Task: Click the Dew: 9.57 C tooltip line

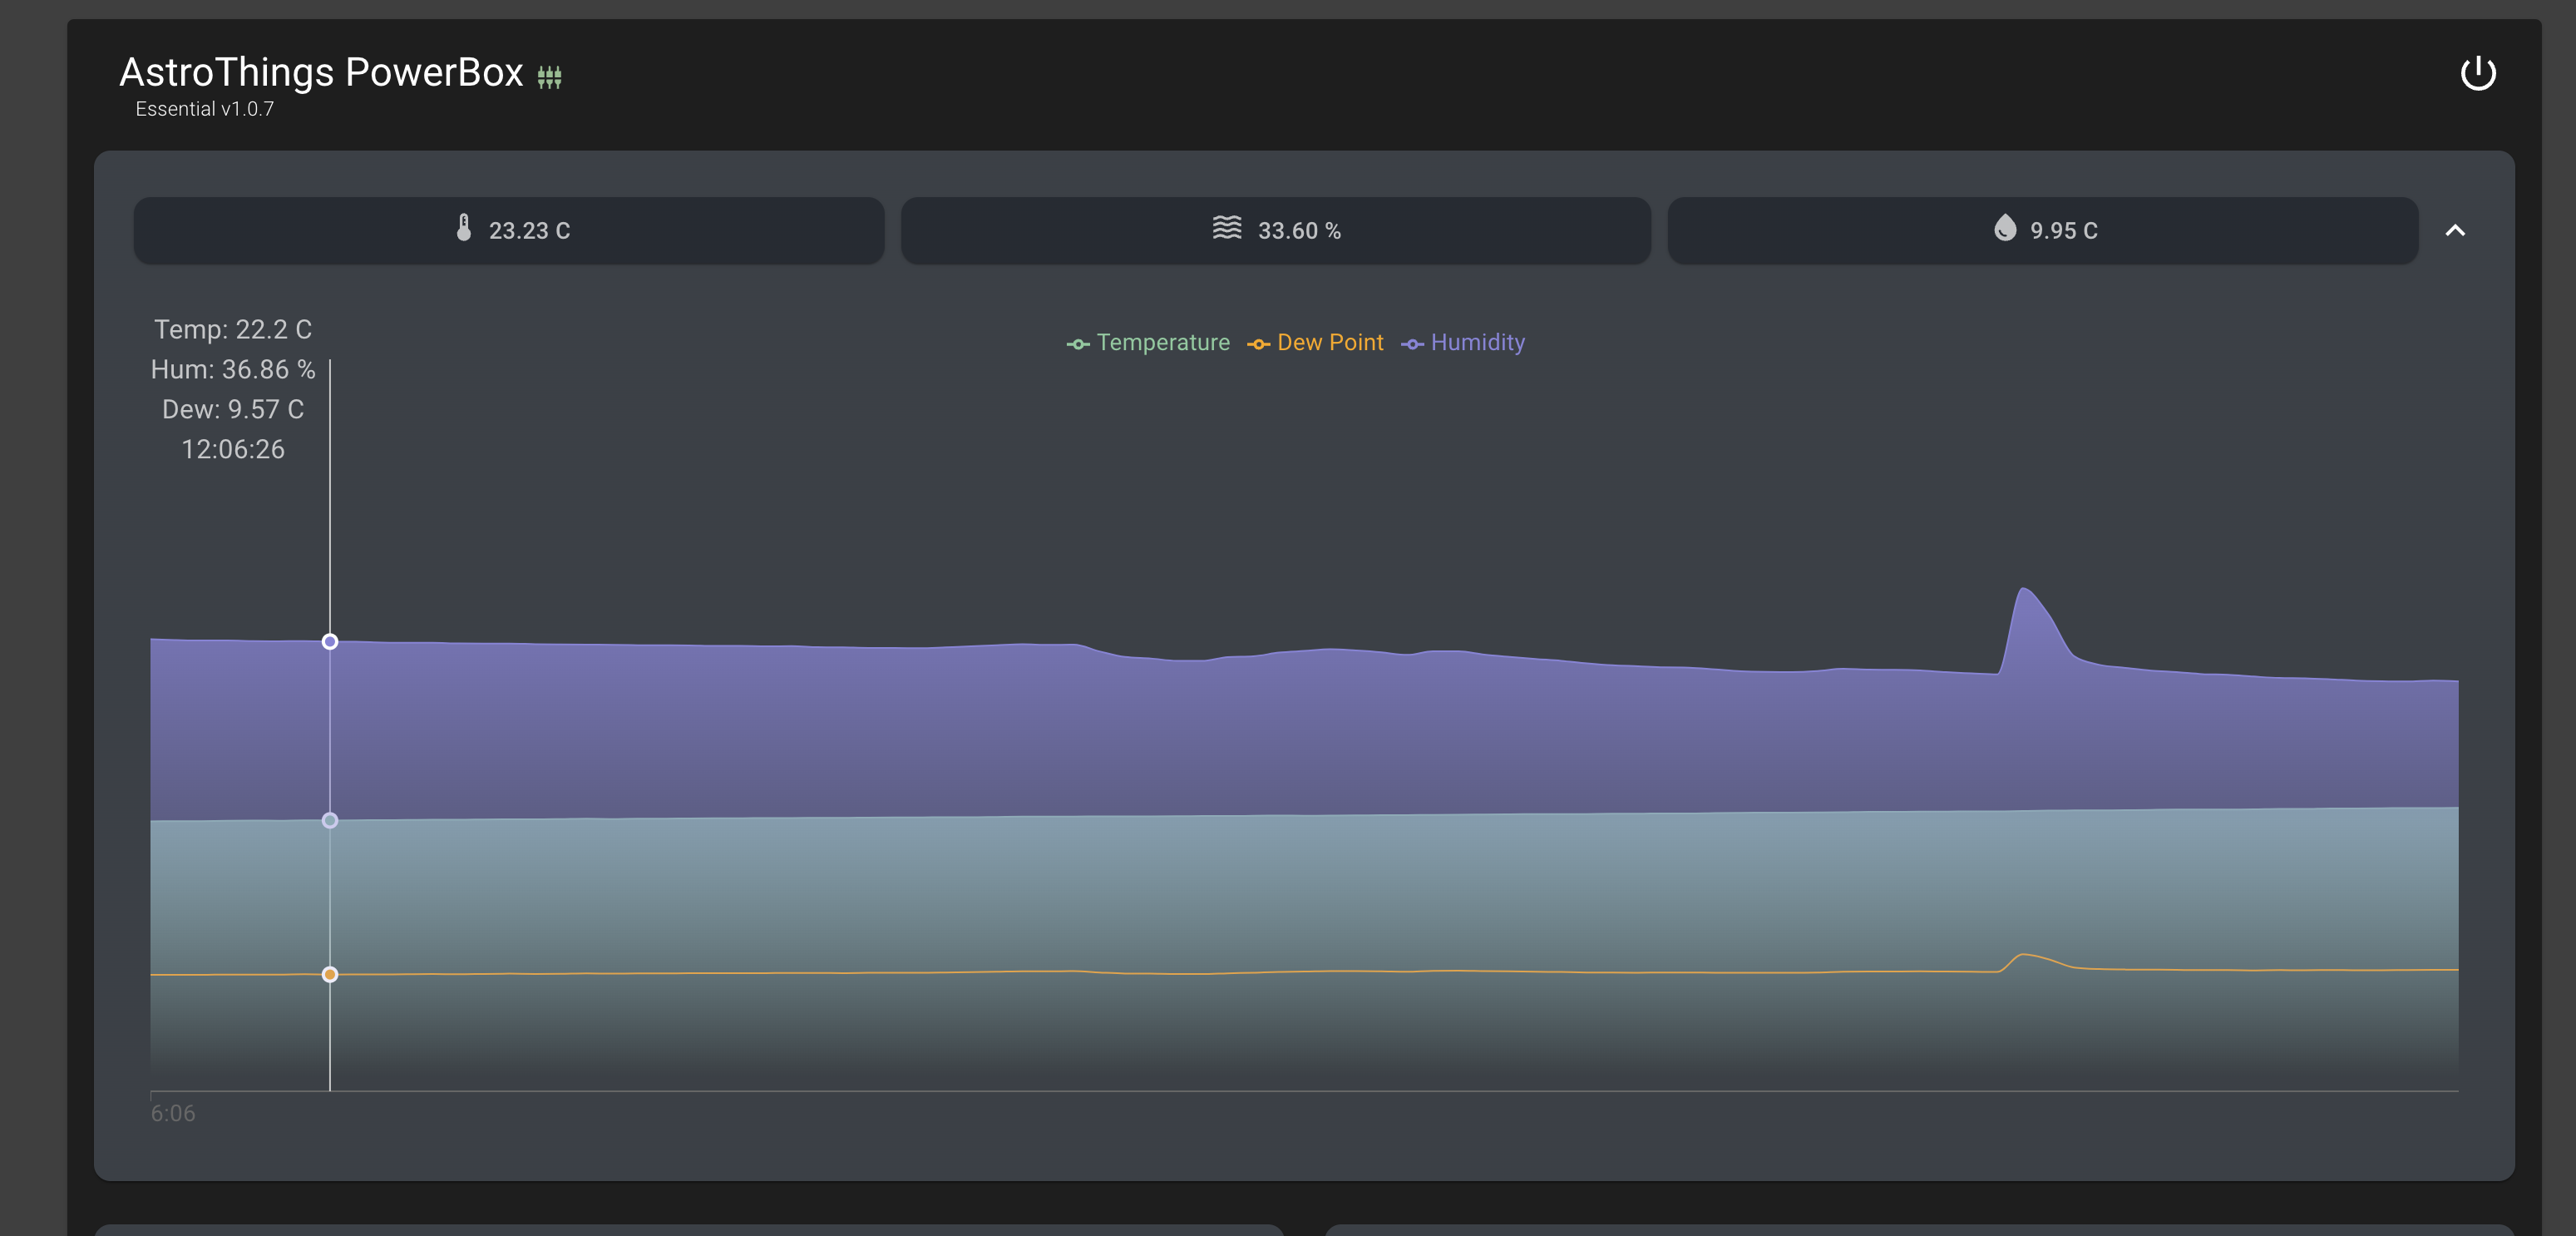Action: click(233, 409)
